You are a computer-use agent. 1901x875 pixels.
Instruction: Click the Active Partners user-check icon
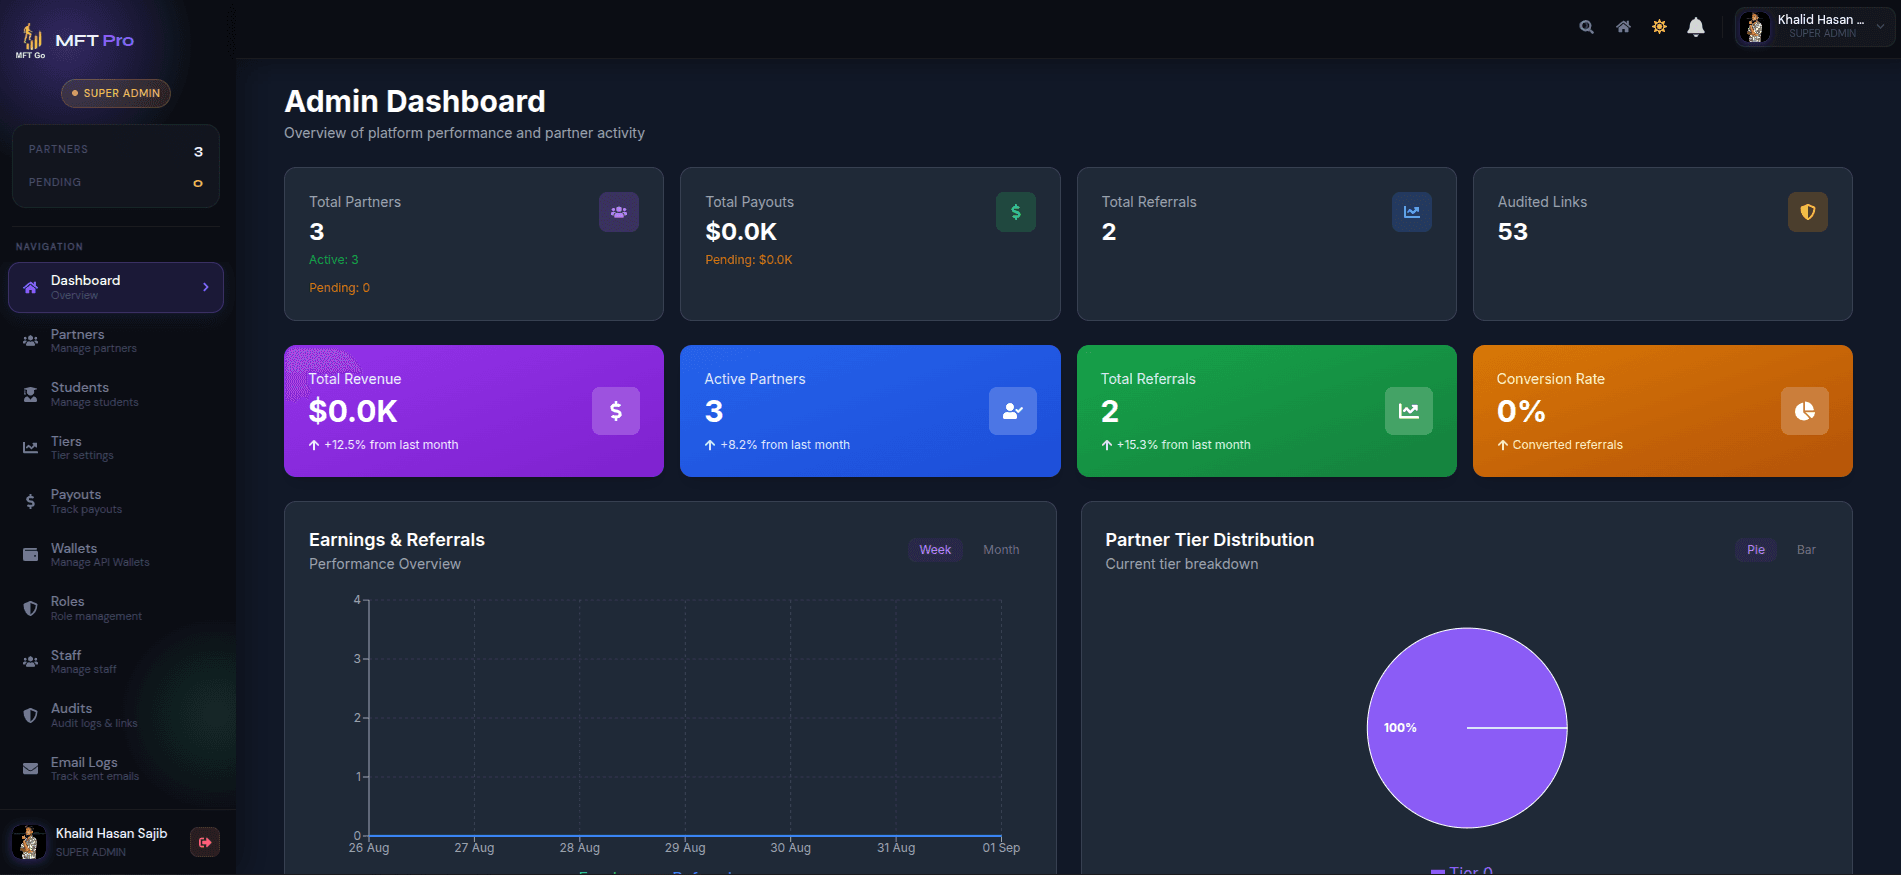(1013, 411)
